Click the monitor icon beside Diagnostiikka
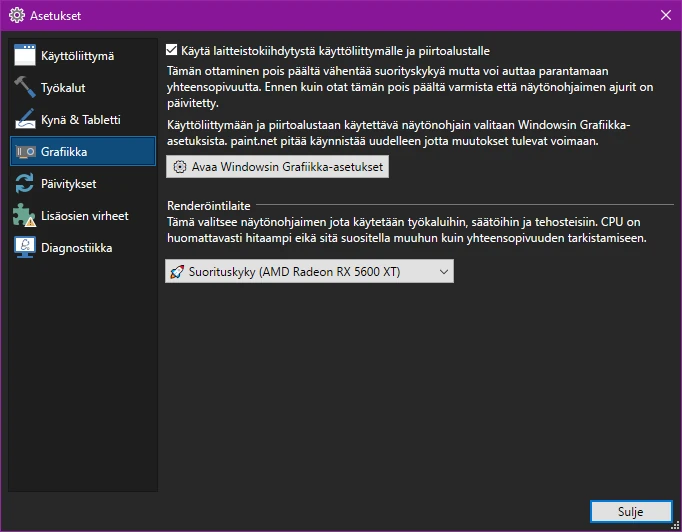Viewport: 682px width, 532px height. point(25,248)
